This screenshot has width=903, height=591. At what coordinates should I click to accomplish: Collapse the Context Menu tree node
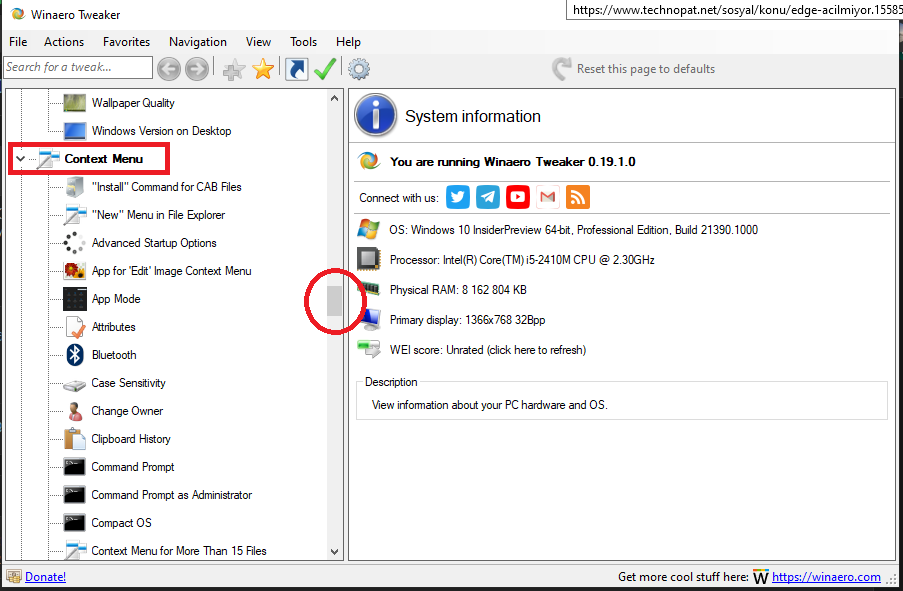pos(21,158)
